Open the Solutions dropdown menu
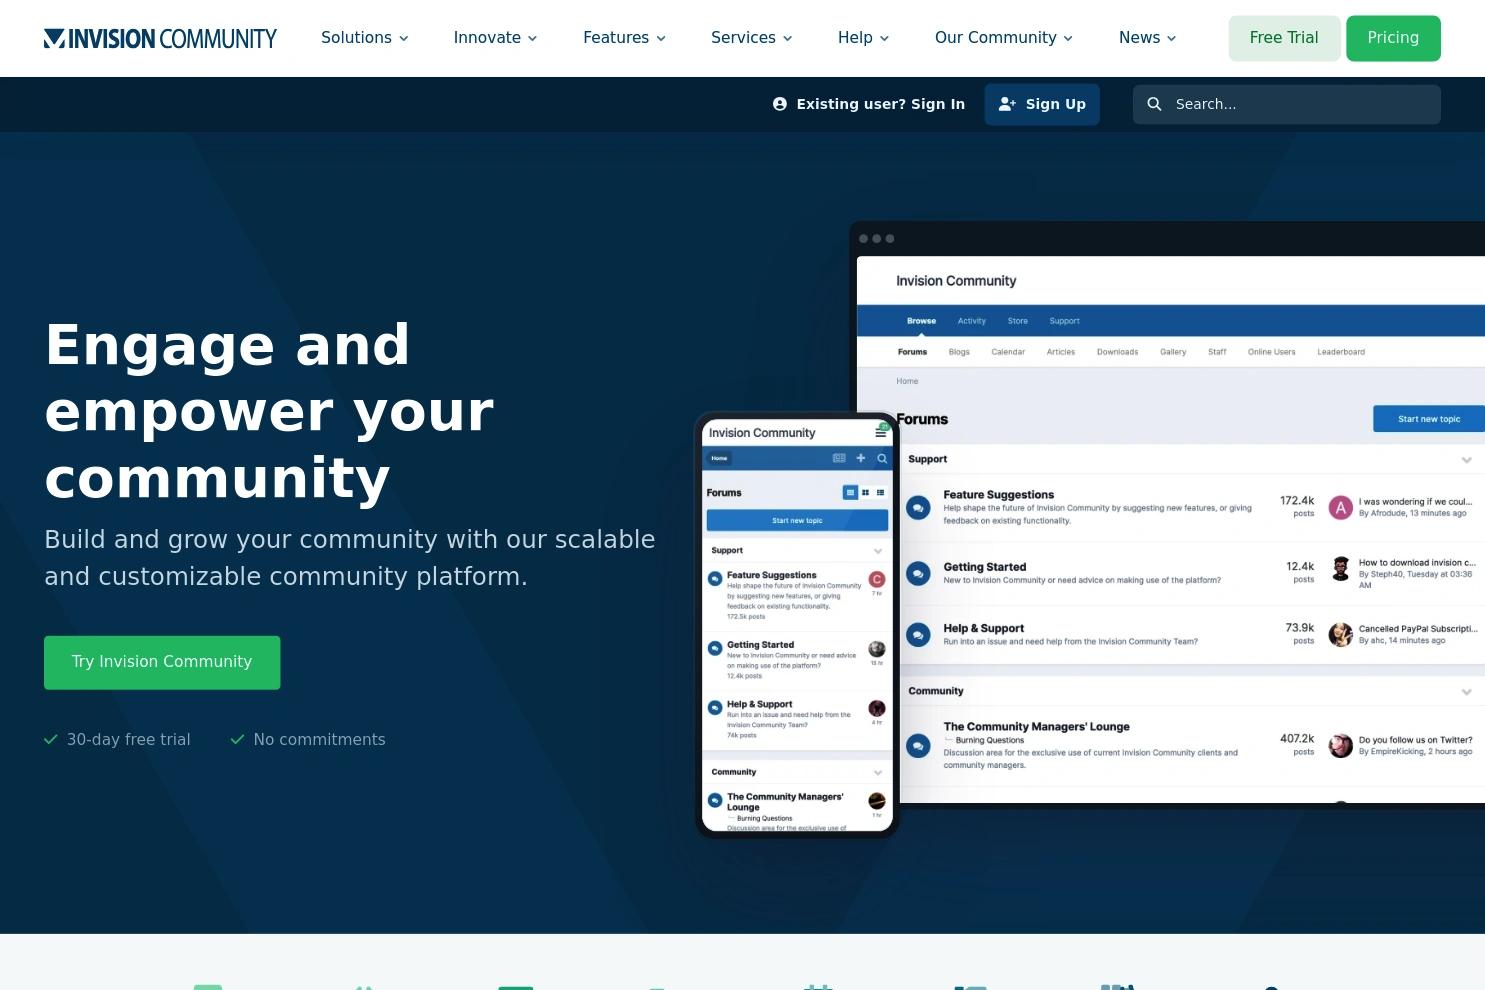1485x990 pixels. point(365,38)
